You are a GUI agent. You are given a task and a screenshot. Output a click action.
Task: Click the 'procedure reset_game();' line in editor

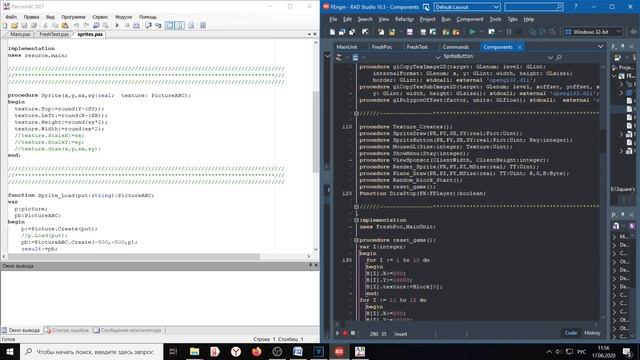[398, 240]
